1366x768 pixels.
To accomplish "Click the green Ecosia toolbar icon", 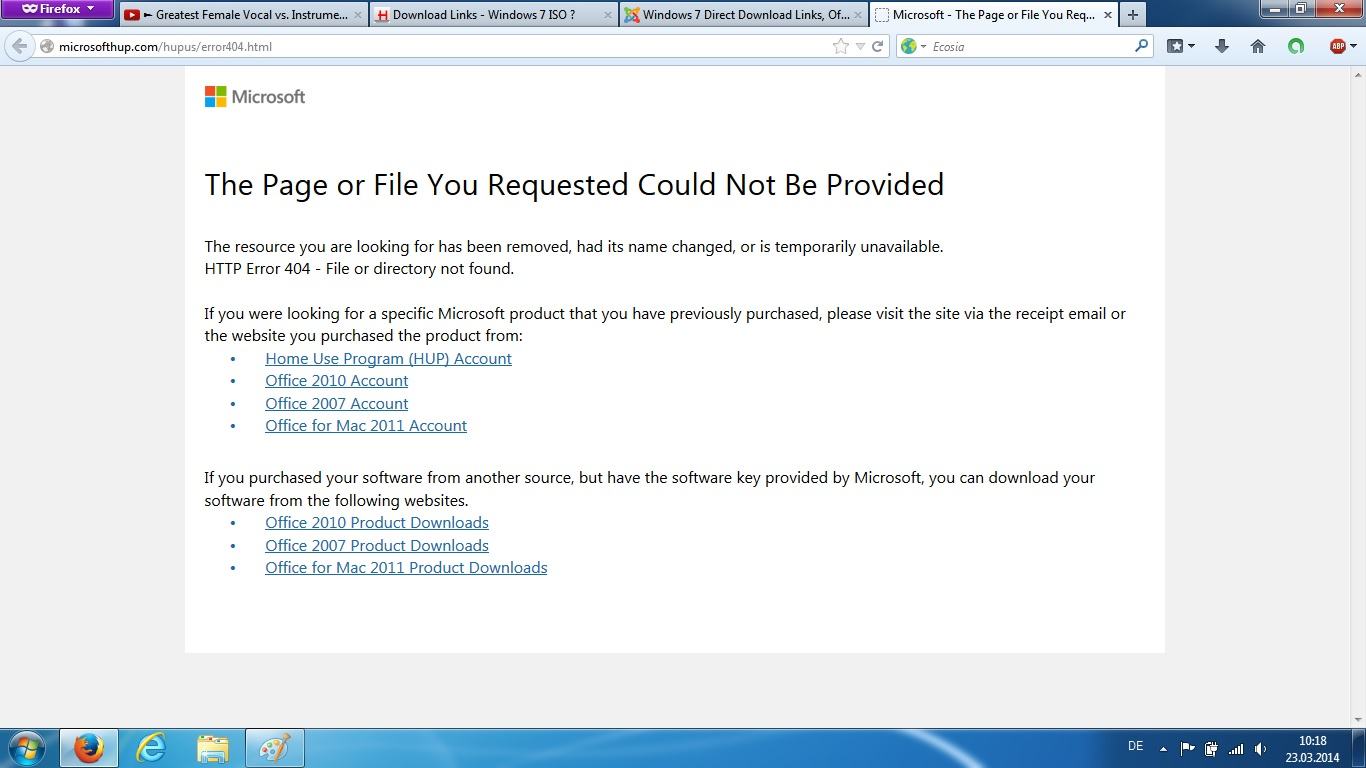I will coord(1296,46).
